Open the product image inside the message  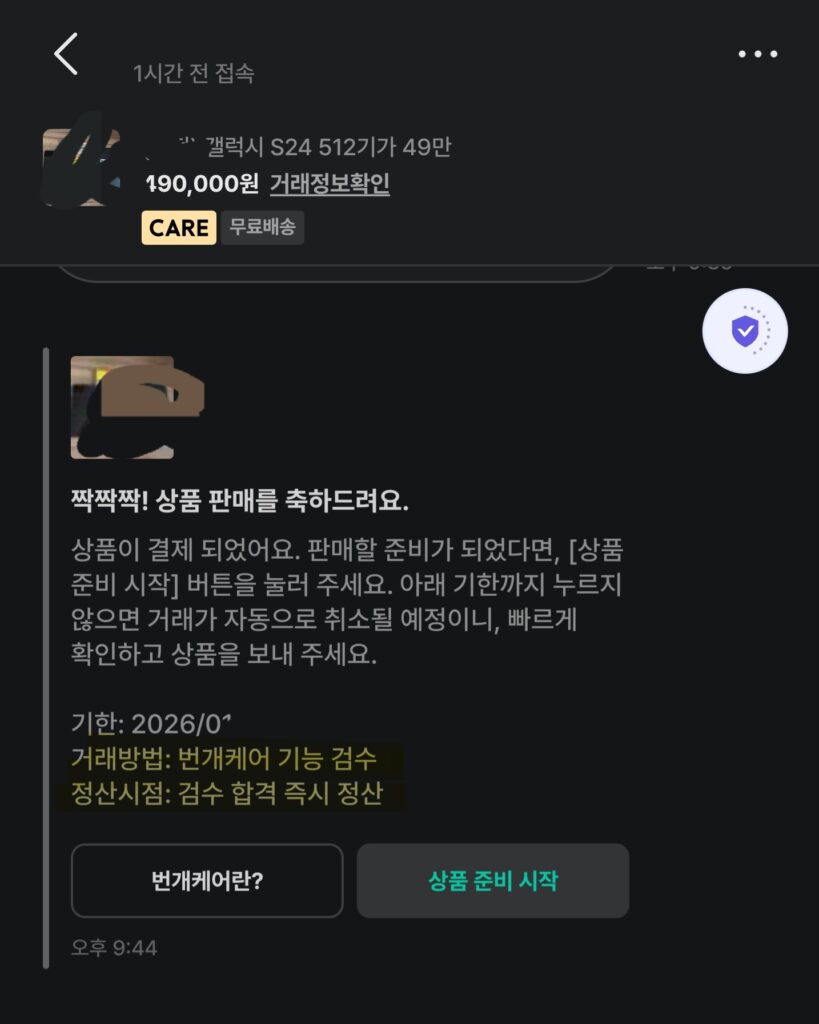click(x=122, y=407)
